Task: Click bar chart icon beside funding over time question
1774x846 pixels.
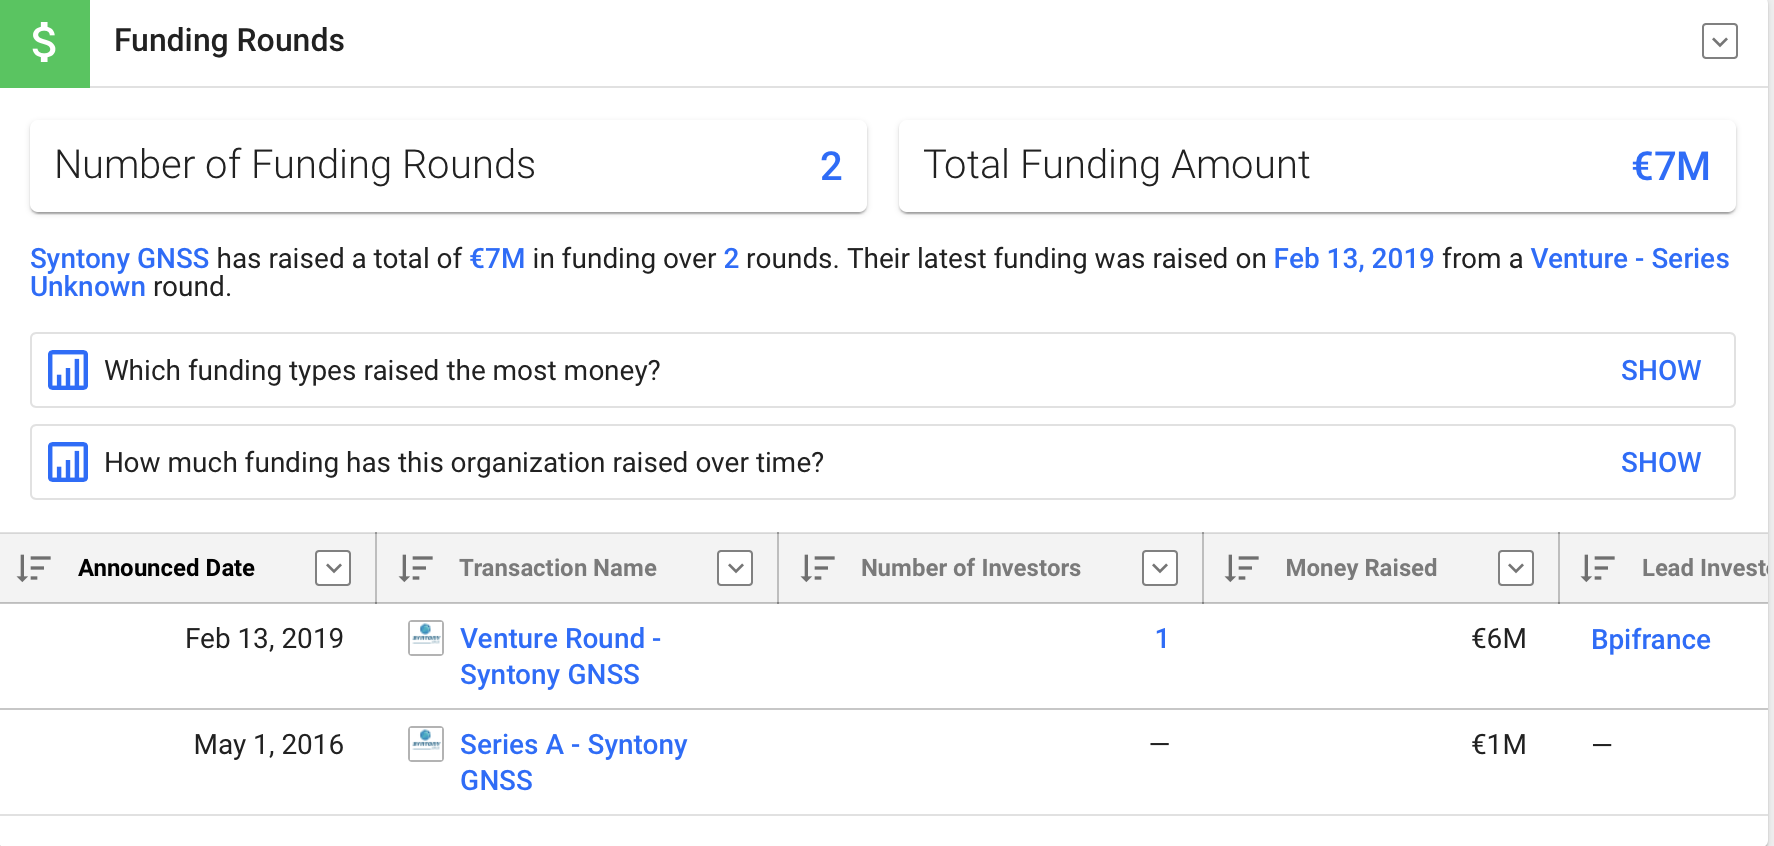Action: [68, 462]
